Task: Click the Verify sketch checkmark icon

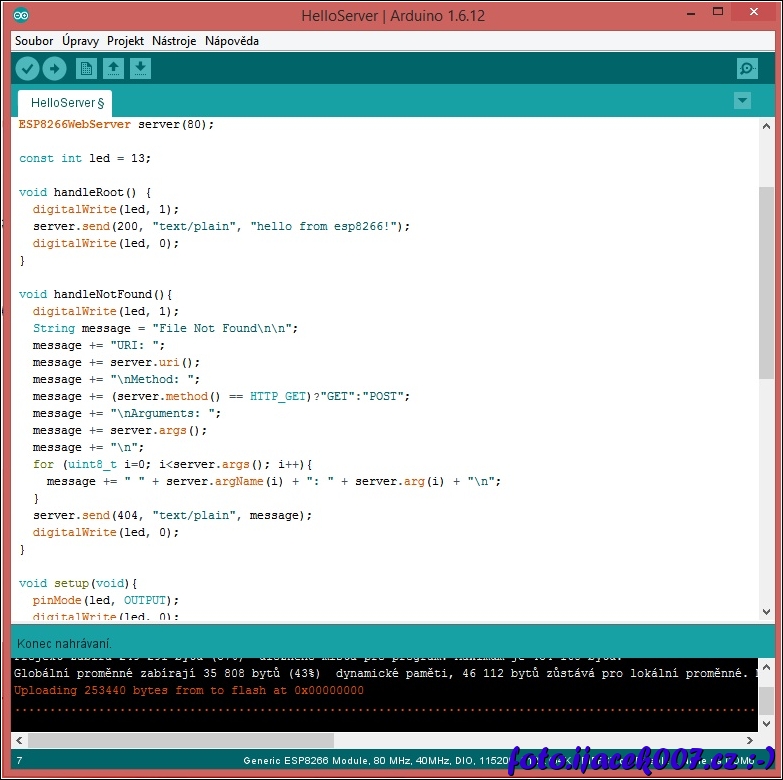Action: click(27, 68)
